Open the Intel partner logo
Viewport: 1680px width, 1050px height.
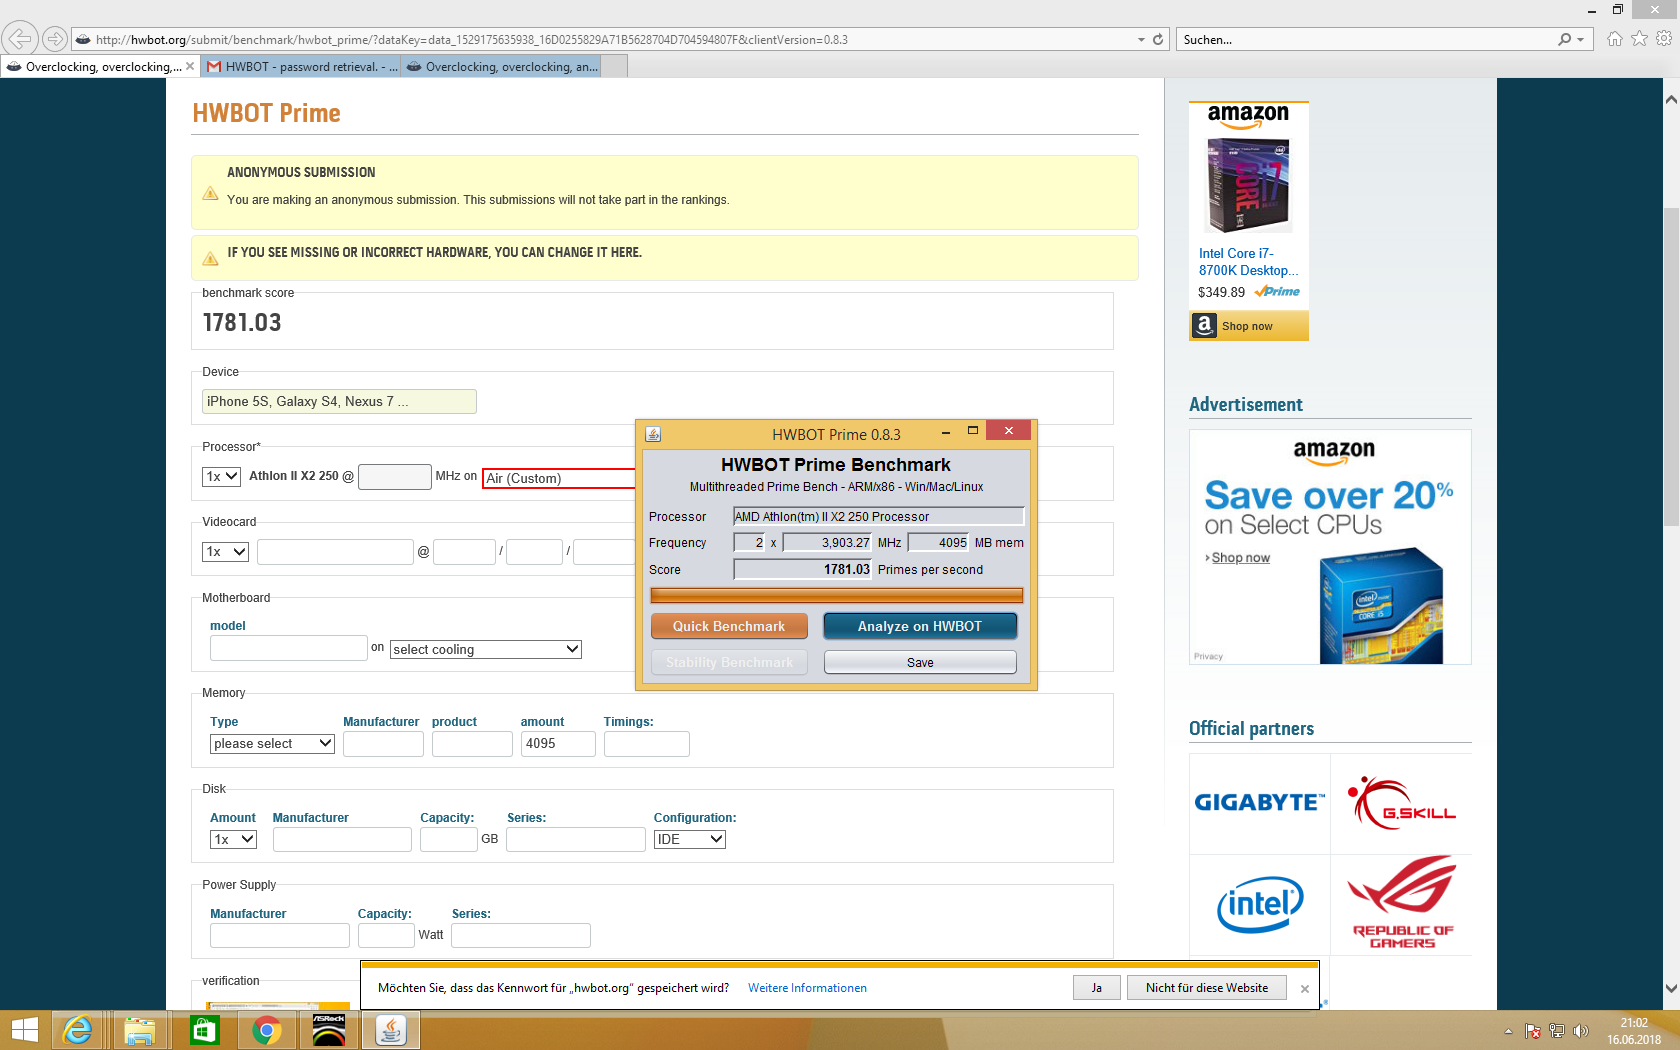click(1260, 905)
